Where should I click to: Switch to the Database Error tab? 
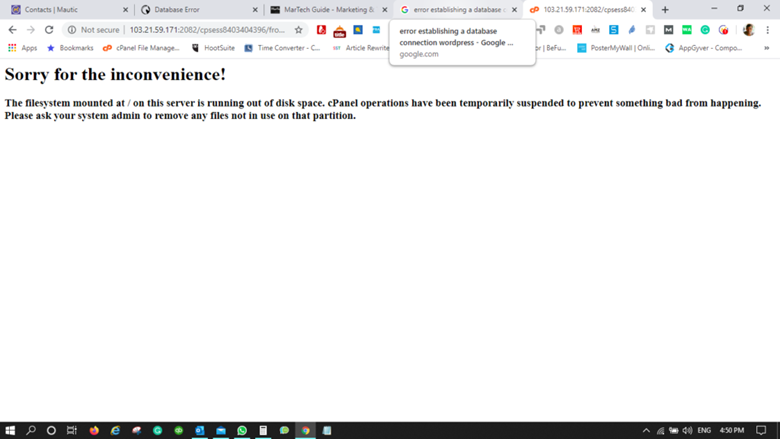tap(197, 9)
